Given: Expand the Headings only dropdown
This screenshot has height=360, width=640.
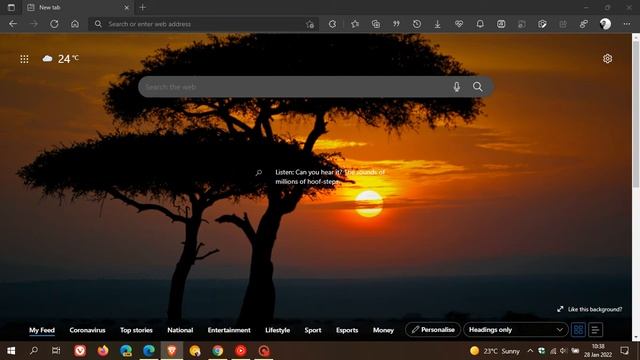Looking at the screenshot, I should 516,330.
